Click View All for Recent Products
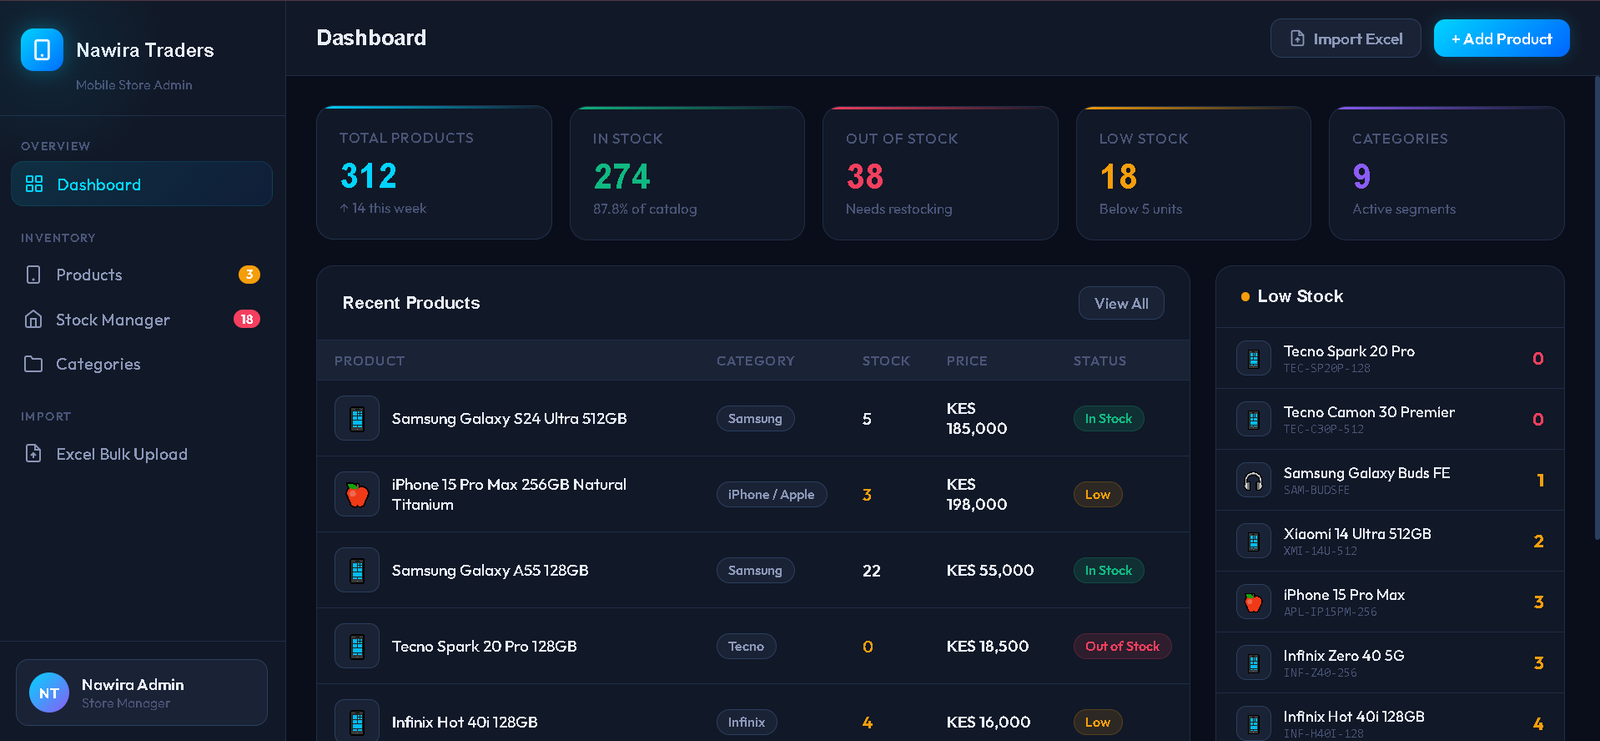The image size is (1600, 741). tap(1121, 303)
